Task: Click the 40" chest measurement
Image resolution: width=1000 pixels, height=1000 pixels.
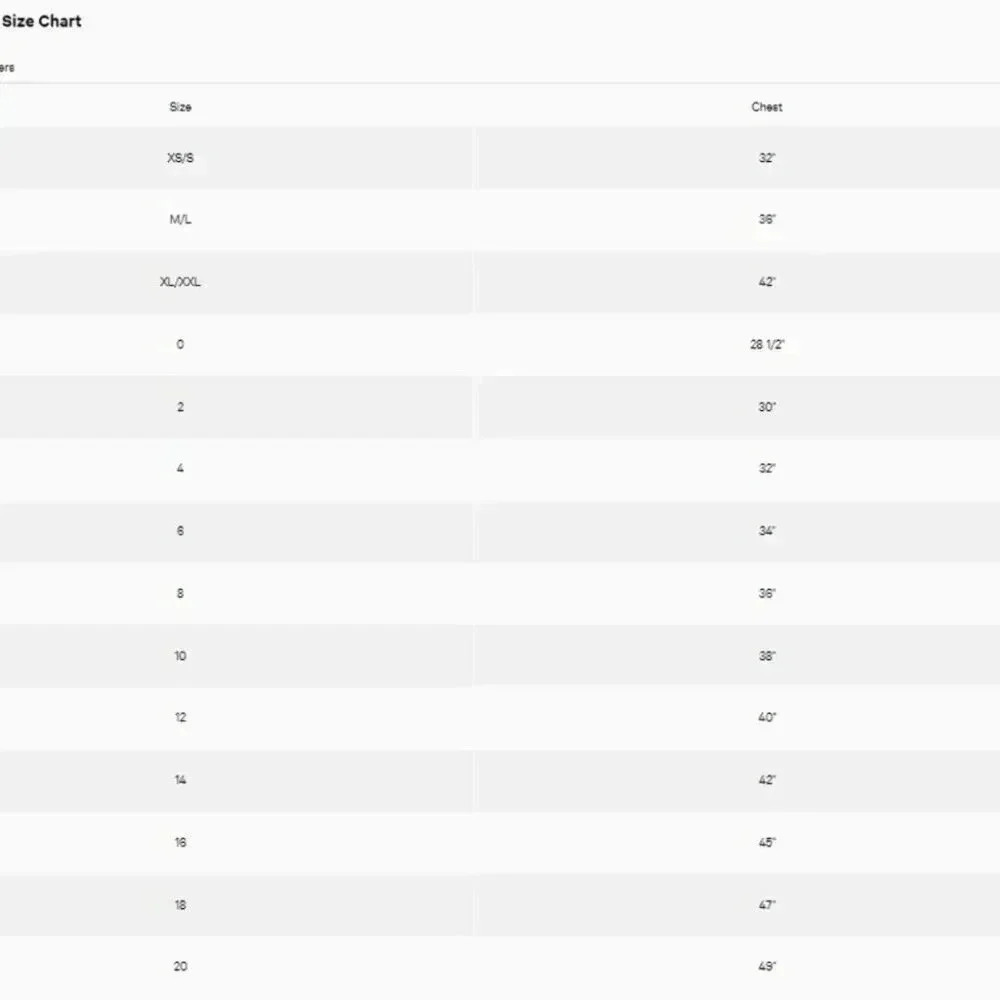Action: pyautogui.click(x=767, y=717)
